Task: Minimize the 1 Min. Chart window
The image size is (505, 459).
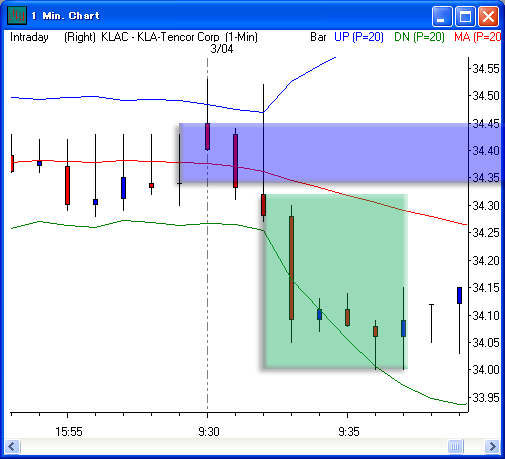Action: pyautogui.click(x=442, y=16)
